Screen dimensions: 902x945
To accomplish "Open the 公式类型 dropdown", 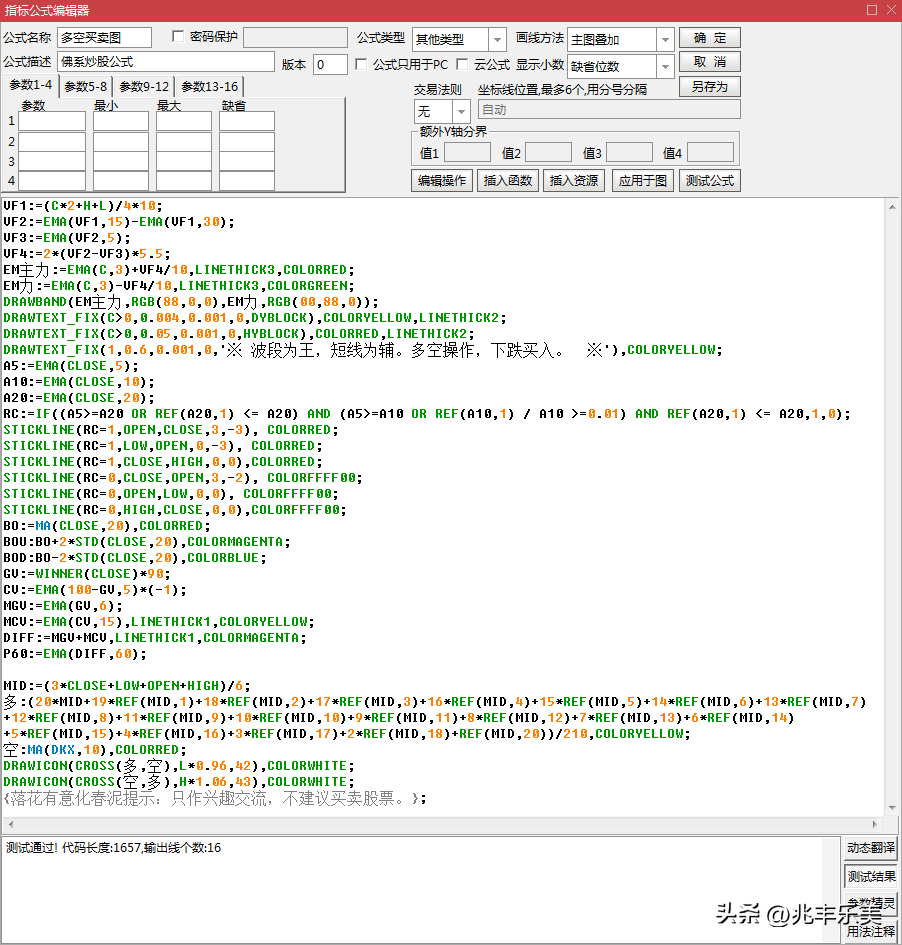I will tap(497, 40).
